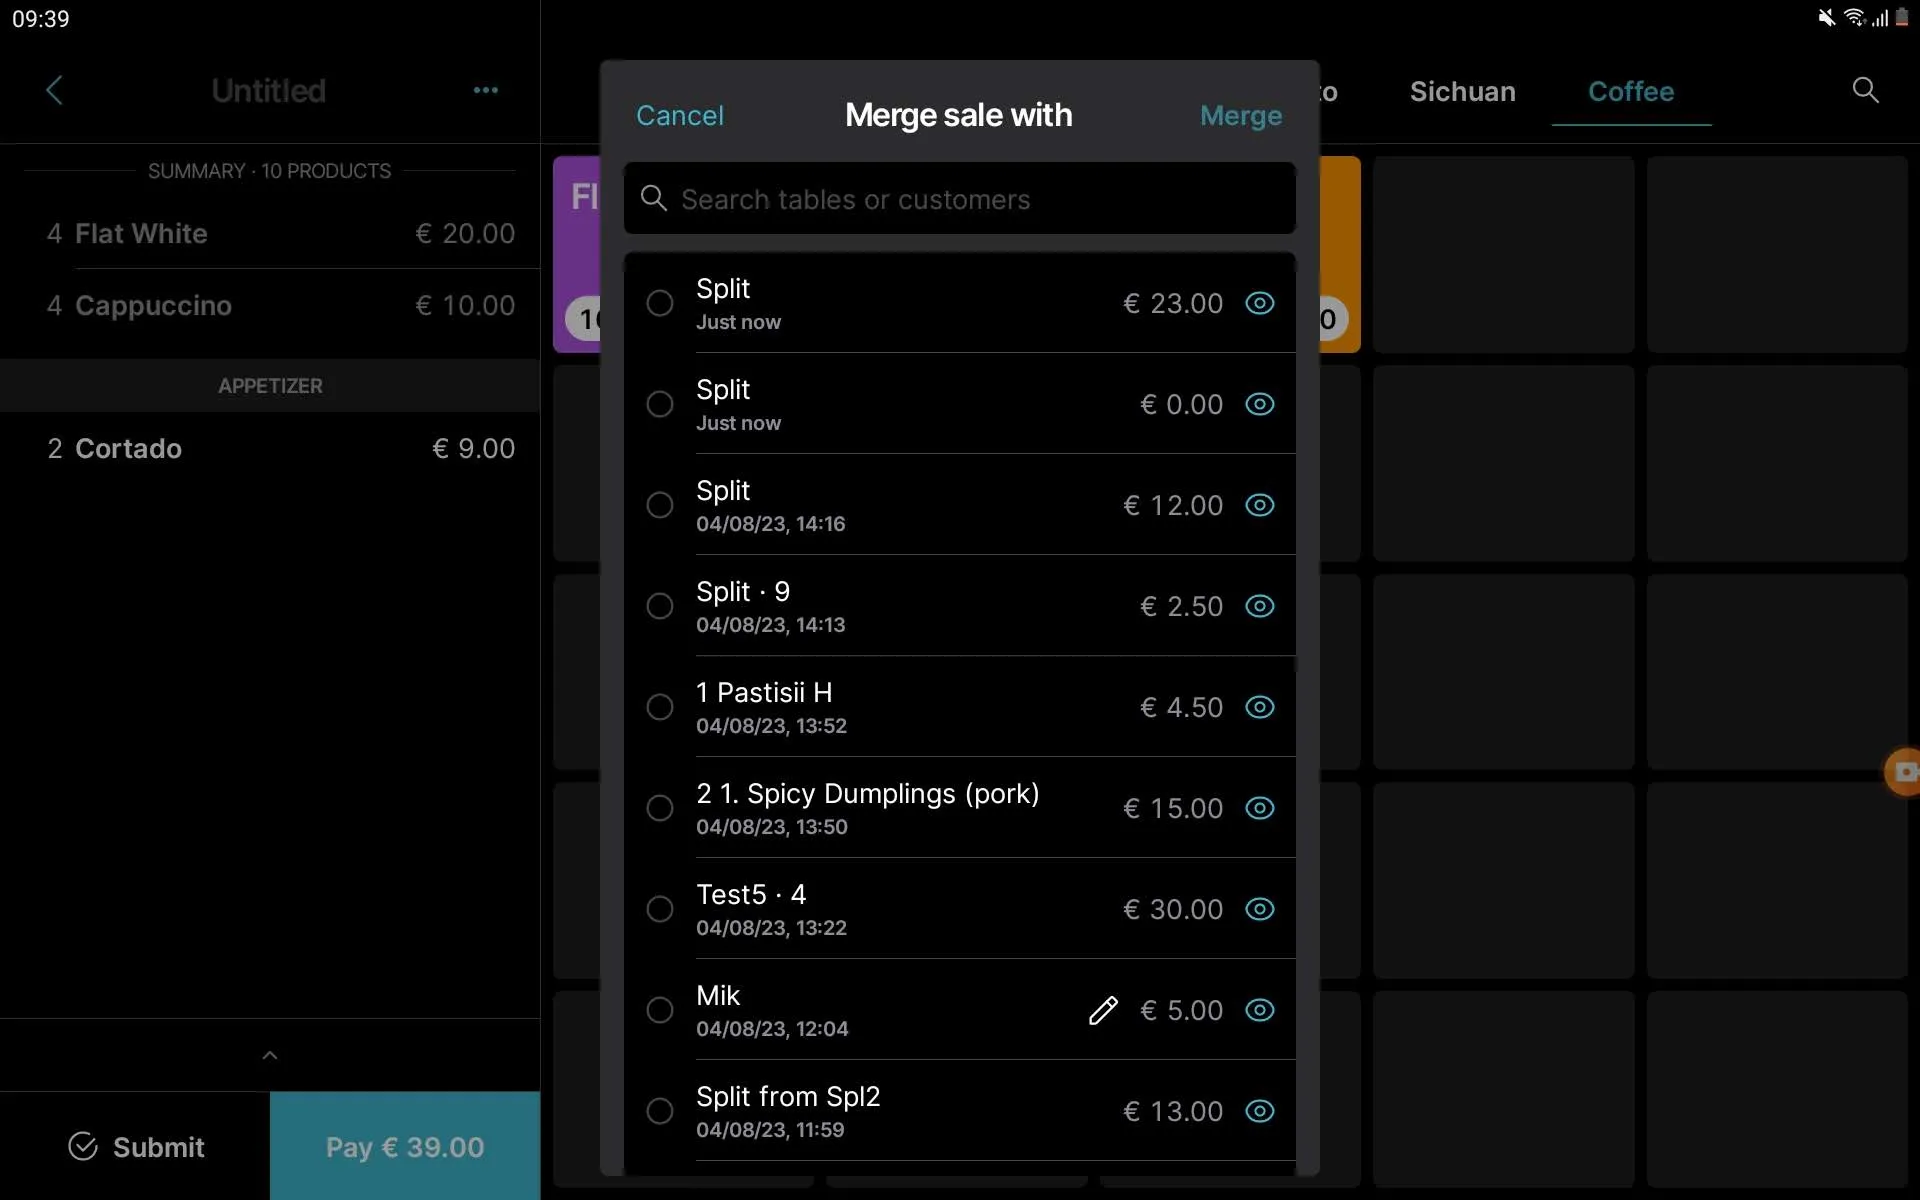This screenshot has height=1200, width=1920.
Task: Click the back arrow beside Untitled
Action: point(54,90)
